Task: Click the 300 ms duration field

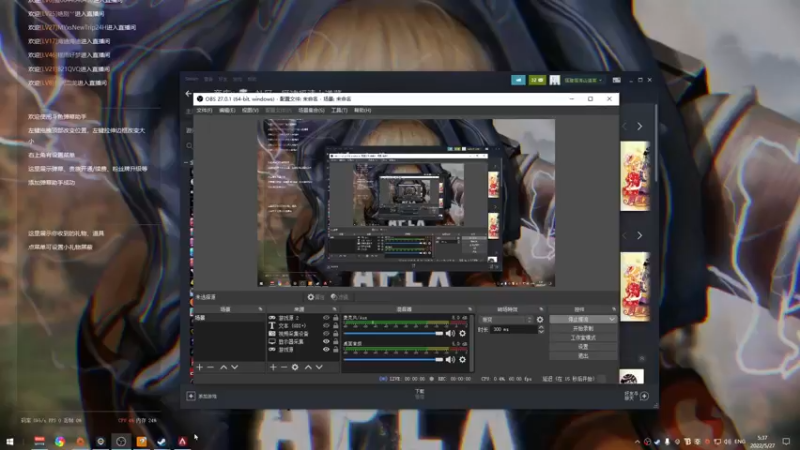Action: 514,330
